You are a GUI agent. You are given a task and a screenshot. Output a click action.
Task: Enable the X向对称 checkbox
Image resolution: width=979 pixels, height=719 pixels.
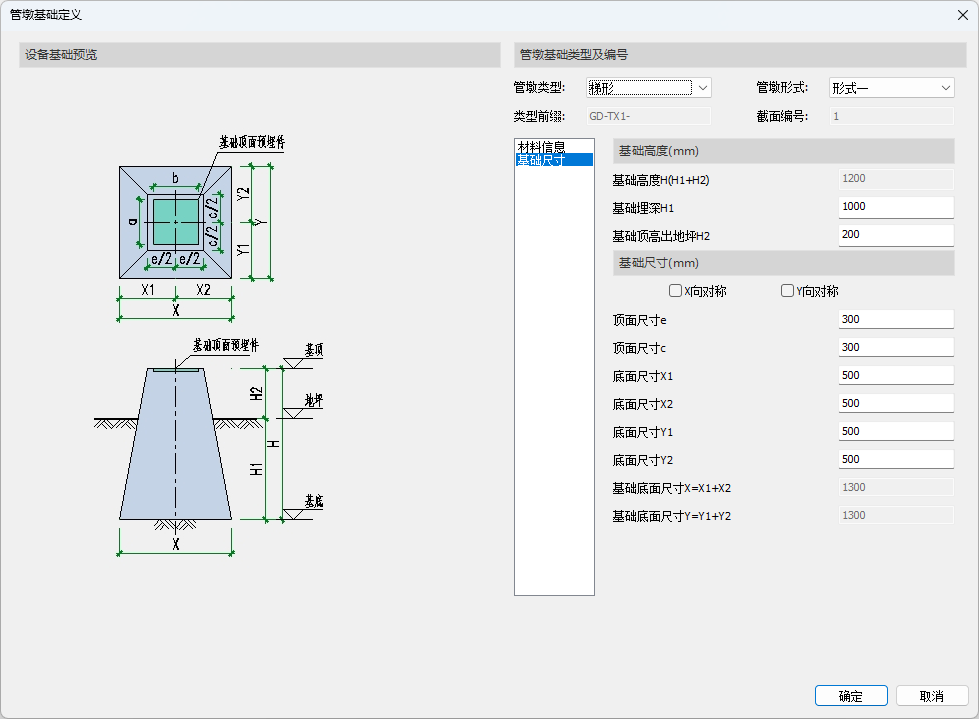[675, 291]
